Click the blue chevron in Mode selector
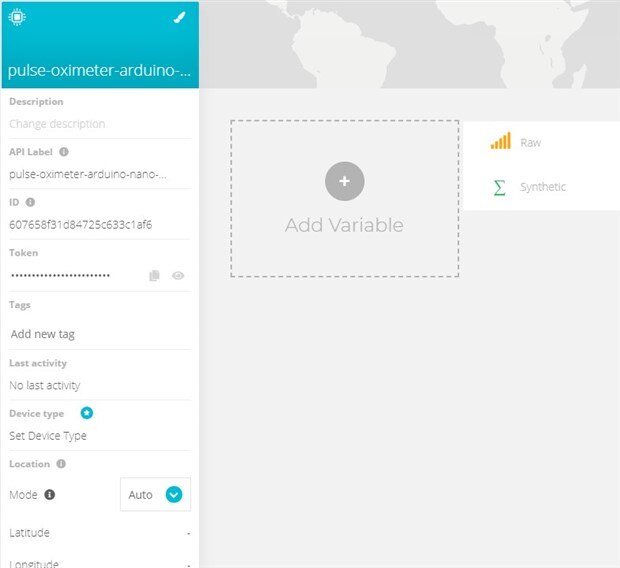 (174, 494)
